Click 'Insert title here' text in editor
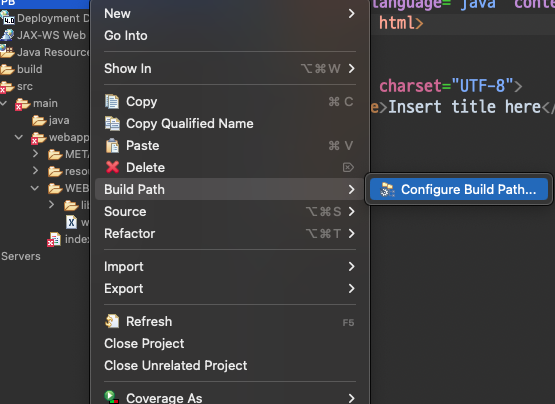This screenshot has height=404, width=555. (x=464, y=107)
